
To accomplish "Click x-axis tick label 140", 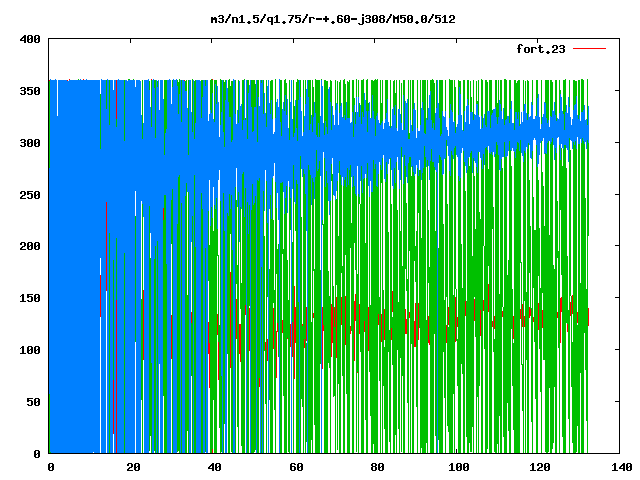I will point(622,467).
